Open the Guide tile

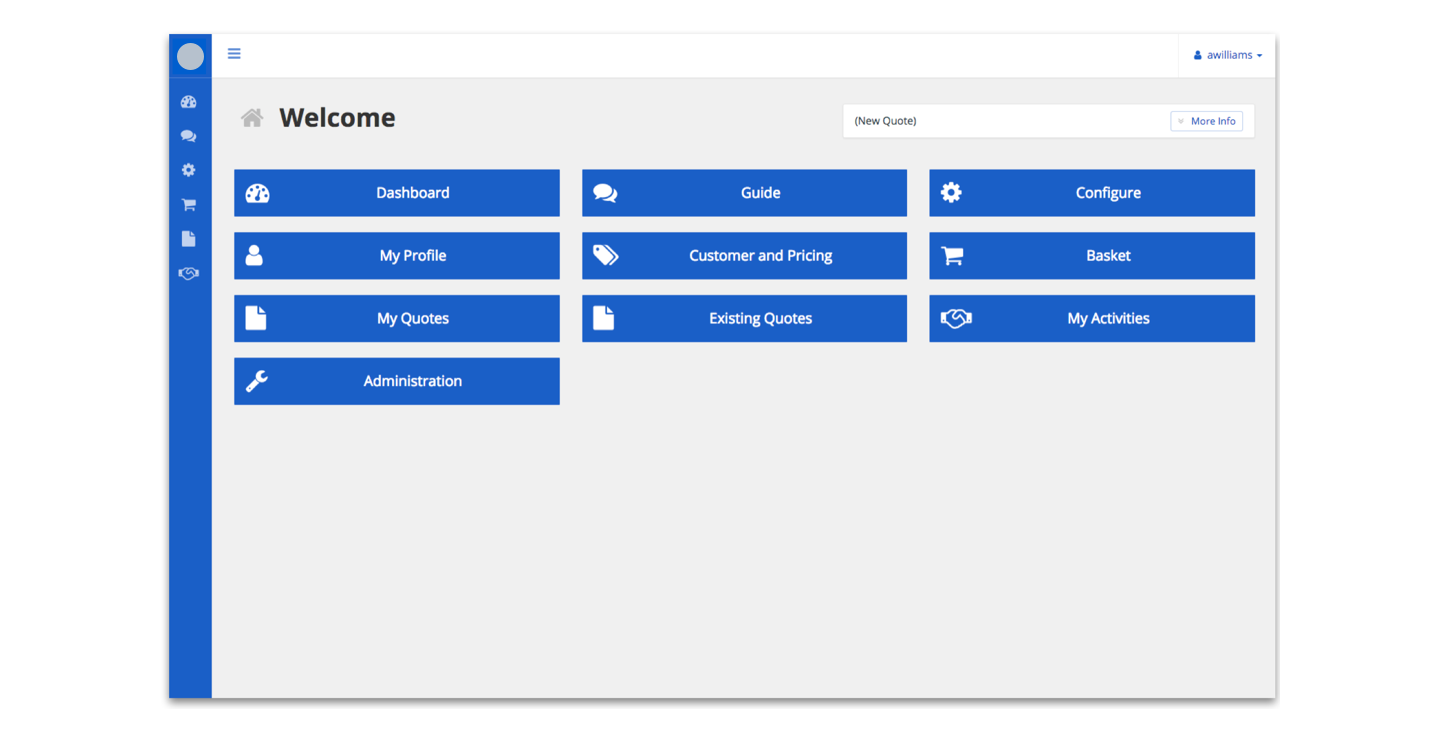pyautogui.click(x=744, y=193)
